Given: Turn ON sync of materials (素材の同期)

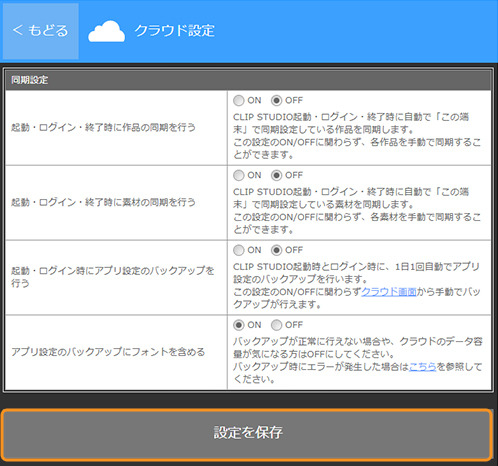Looking at the screenshot, I should pyautogui.click(x=239, y=175).
